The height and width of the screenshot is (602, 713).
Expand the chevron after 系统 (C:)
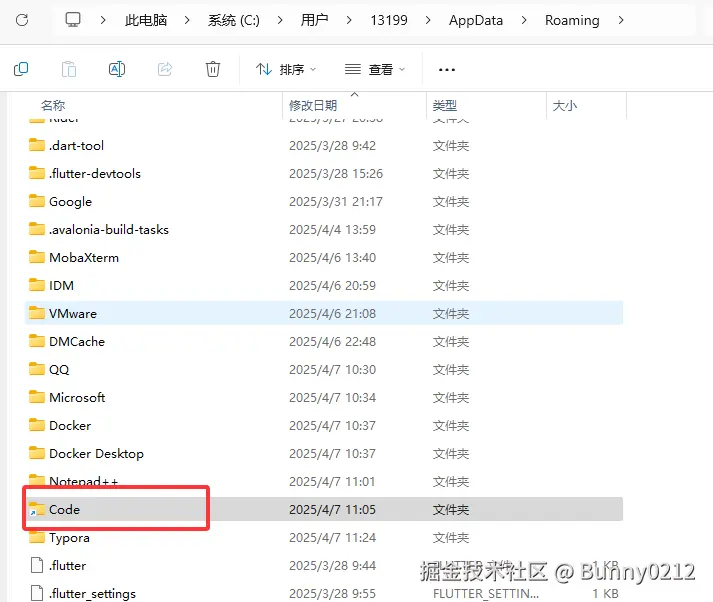pyautogui.click(x=280, y=20)
